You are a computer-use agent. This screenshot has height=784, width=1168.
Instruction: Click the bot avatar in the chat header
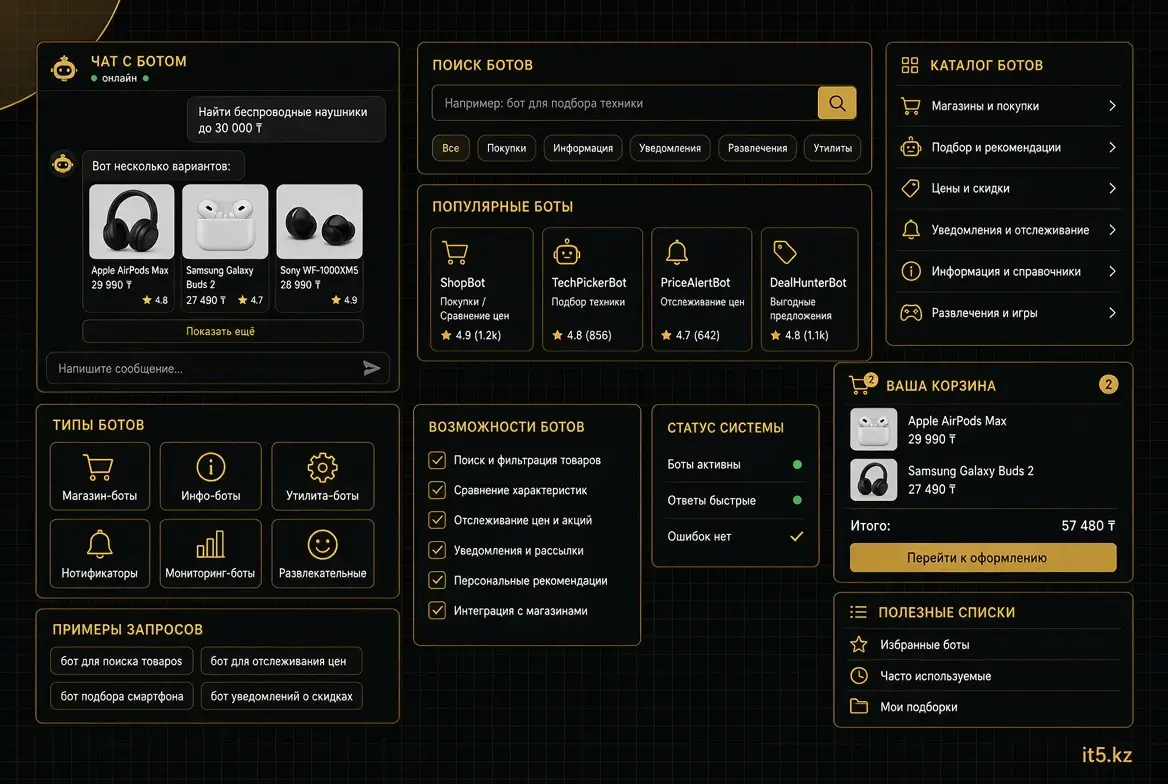pyautogui.click(x=64, y=69)
